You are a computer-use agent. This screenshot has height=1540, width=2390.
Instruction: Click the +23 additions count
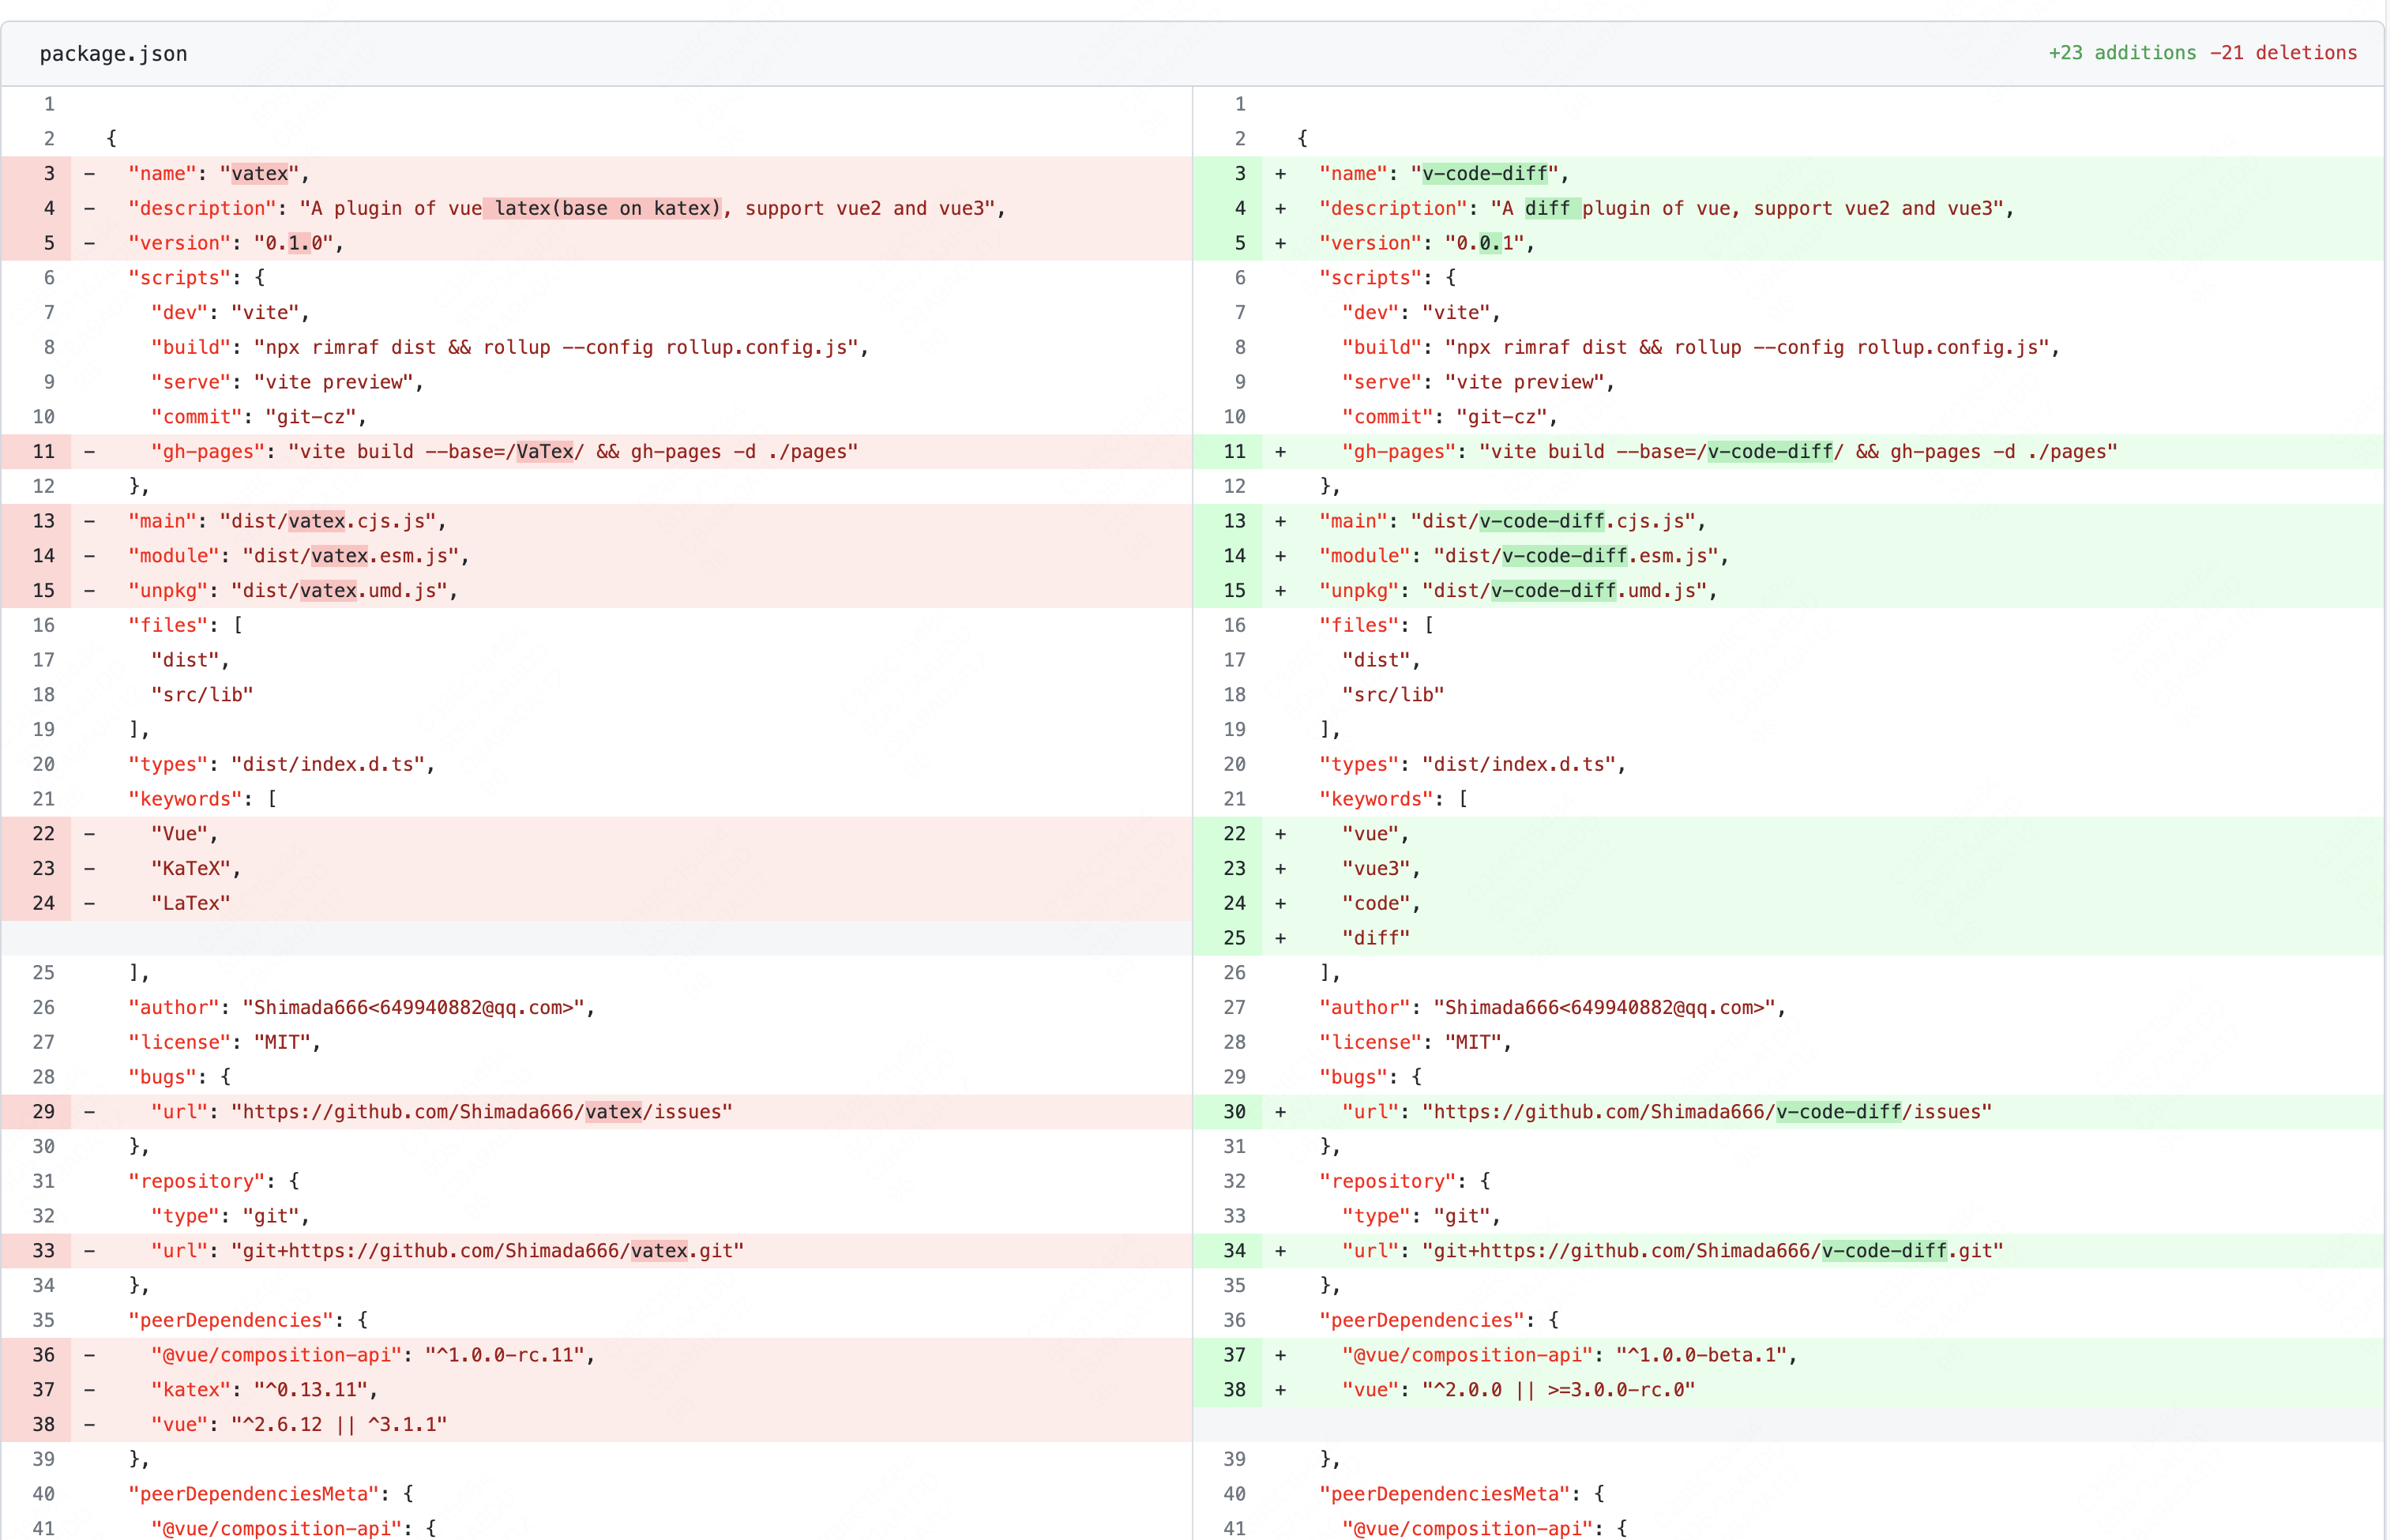tap(2122, 53)
